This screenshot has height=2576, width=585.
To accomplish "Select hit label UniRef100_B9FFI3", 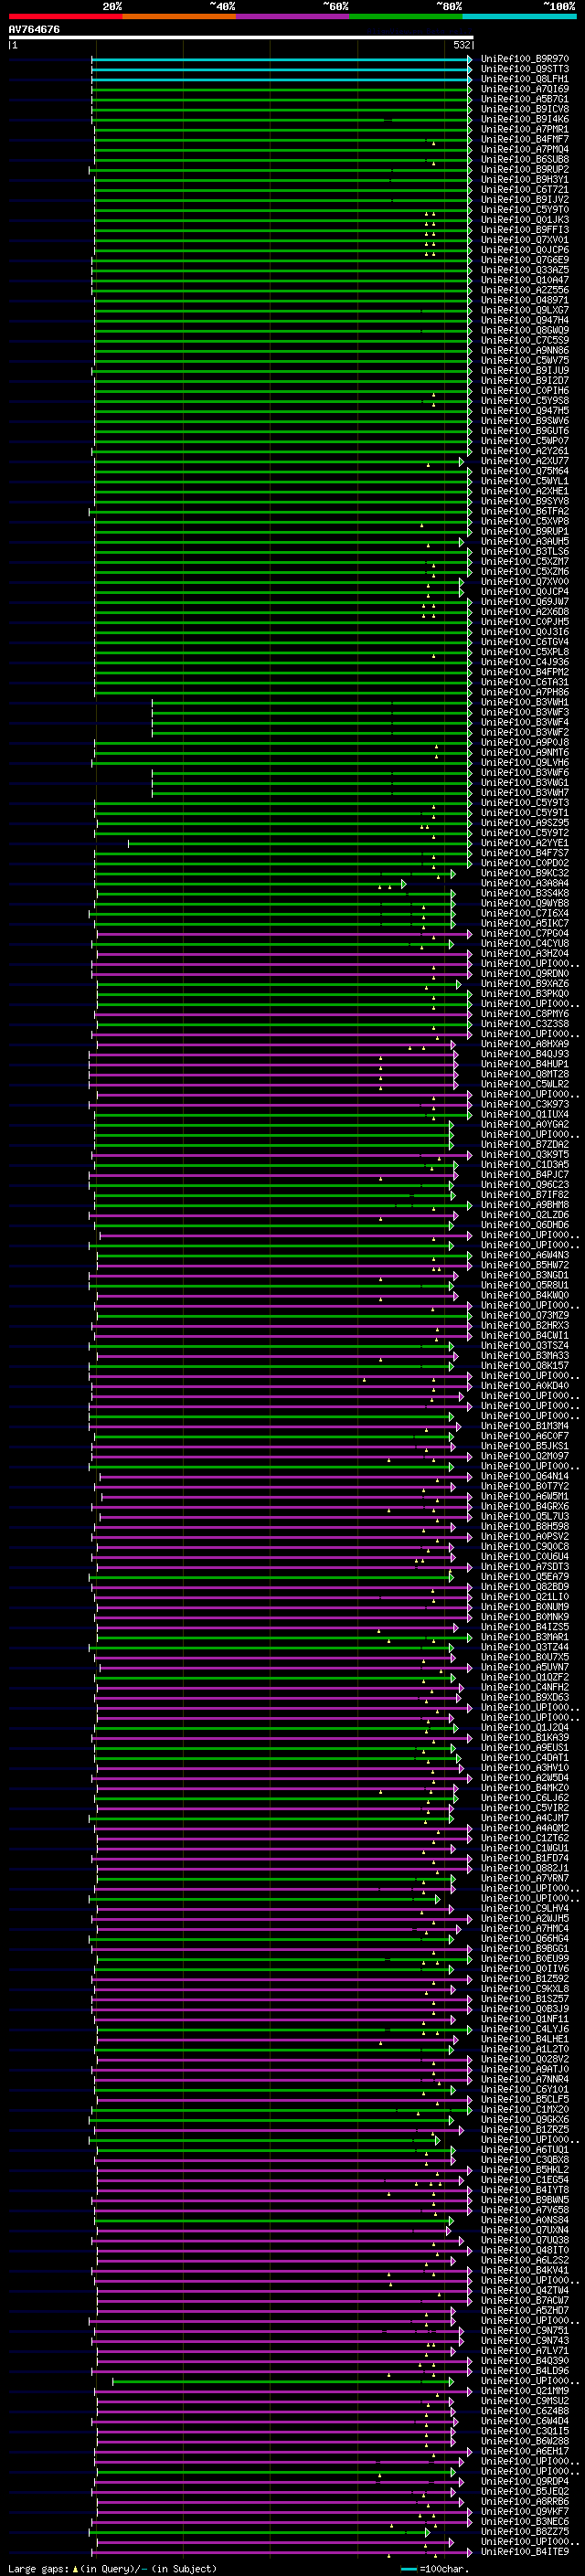I will [525, 230].
